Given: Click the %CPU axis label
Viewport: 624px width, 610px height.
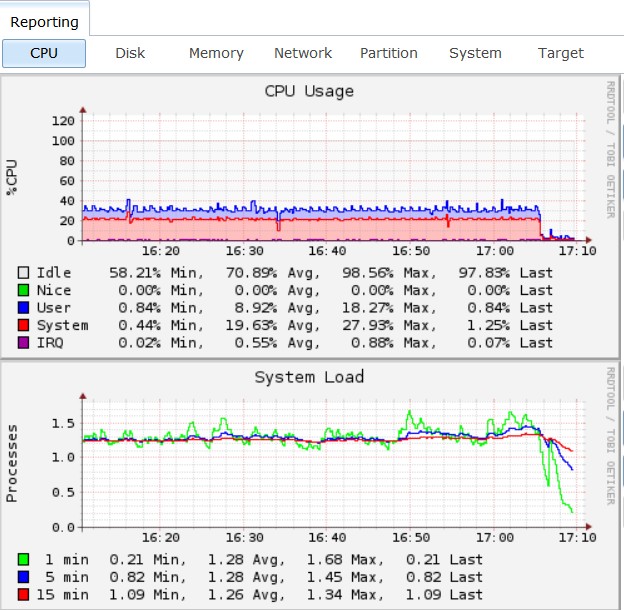Looking at the screenshot, I should tap(12, 177).
